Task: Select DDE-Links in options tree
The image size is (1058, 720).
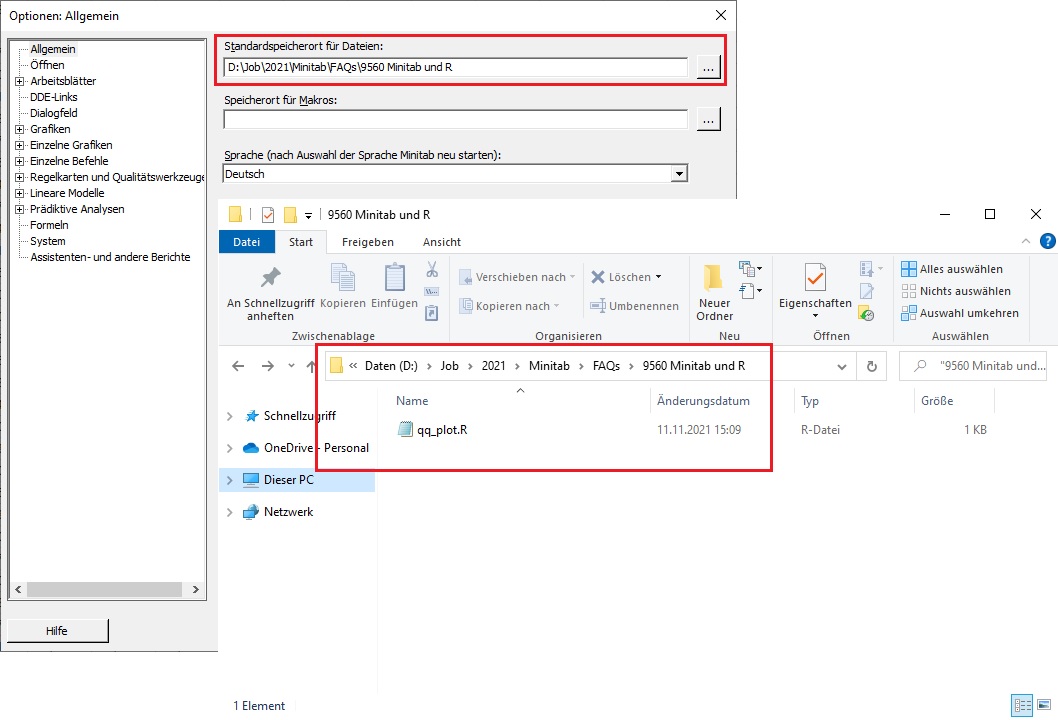Action: (x=53, y=97)
